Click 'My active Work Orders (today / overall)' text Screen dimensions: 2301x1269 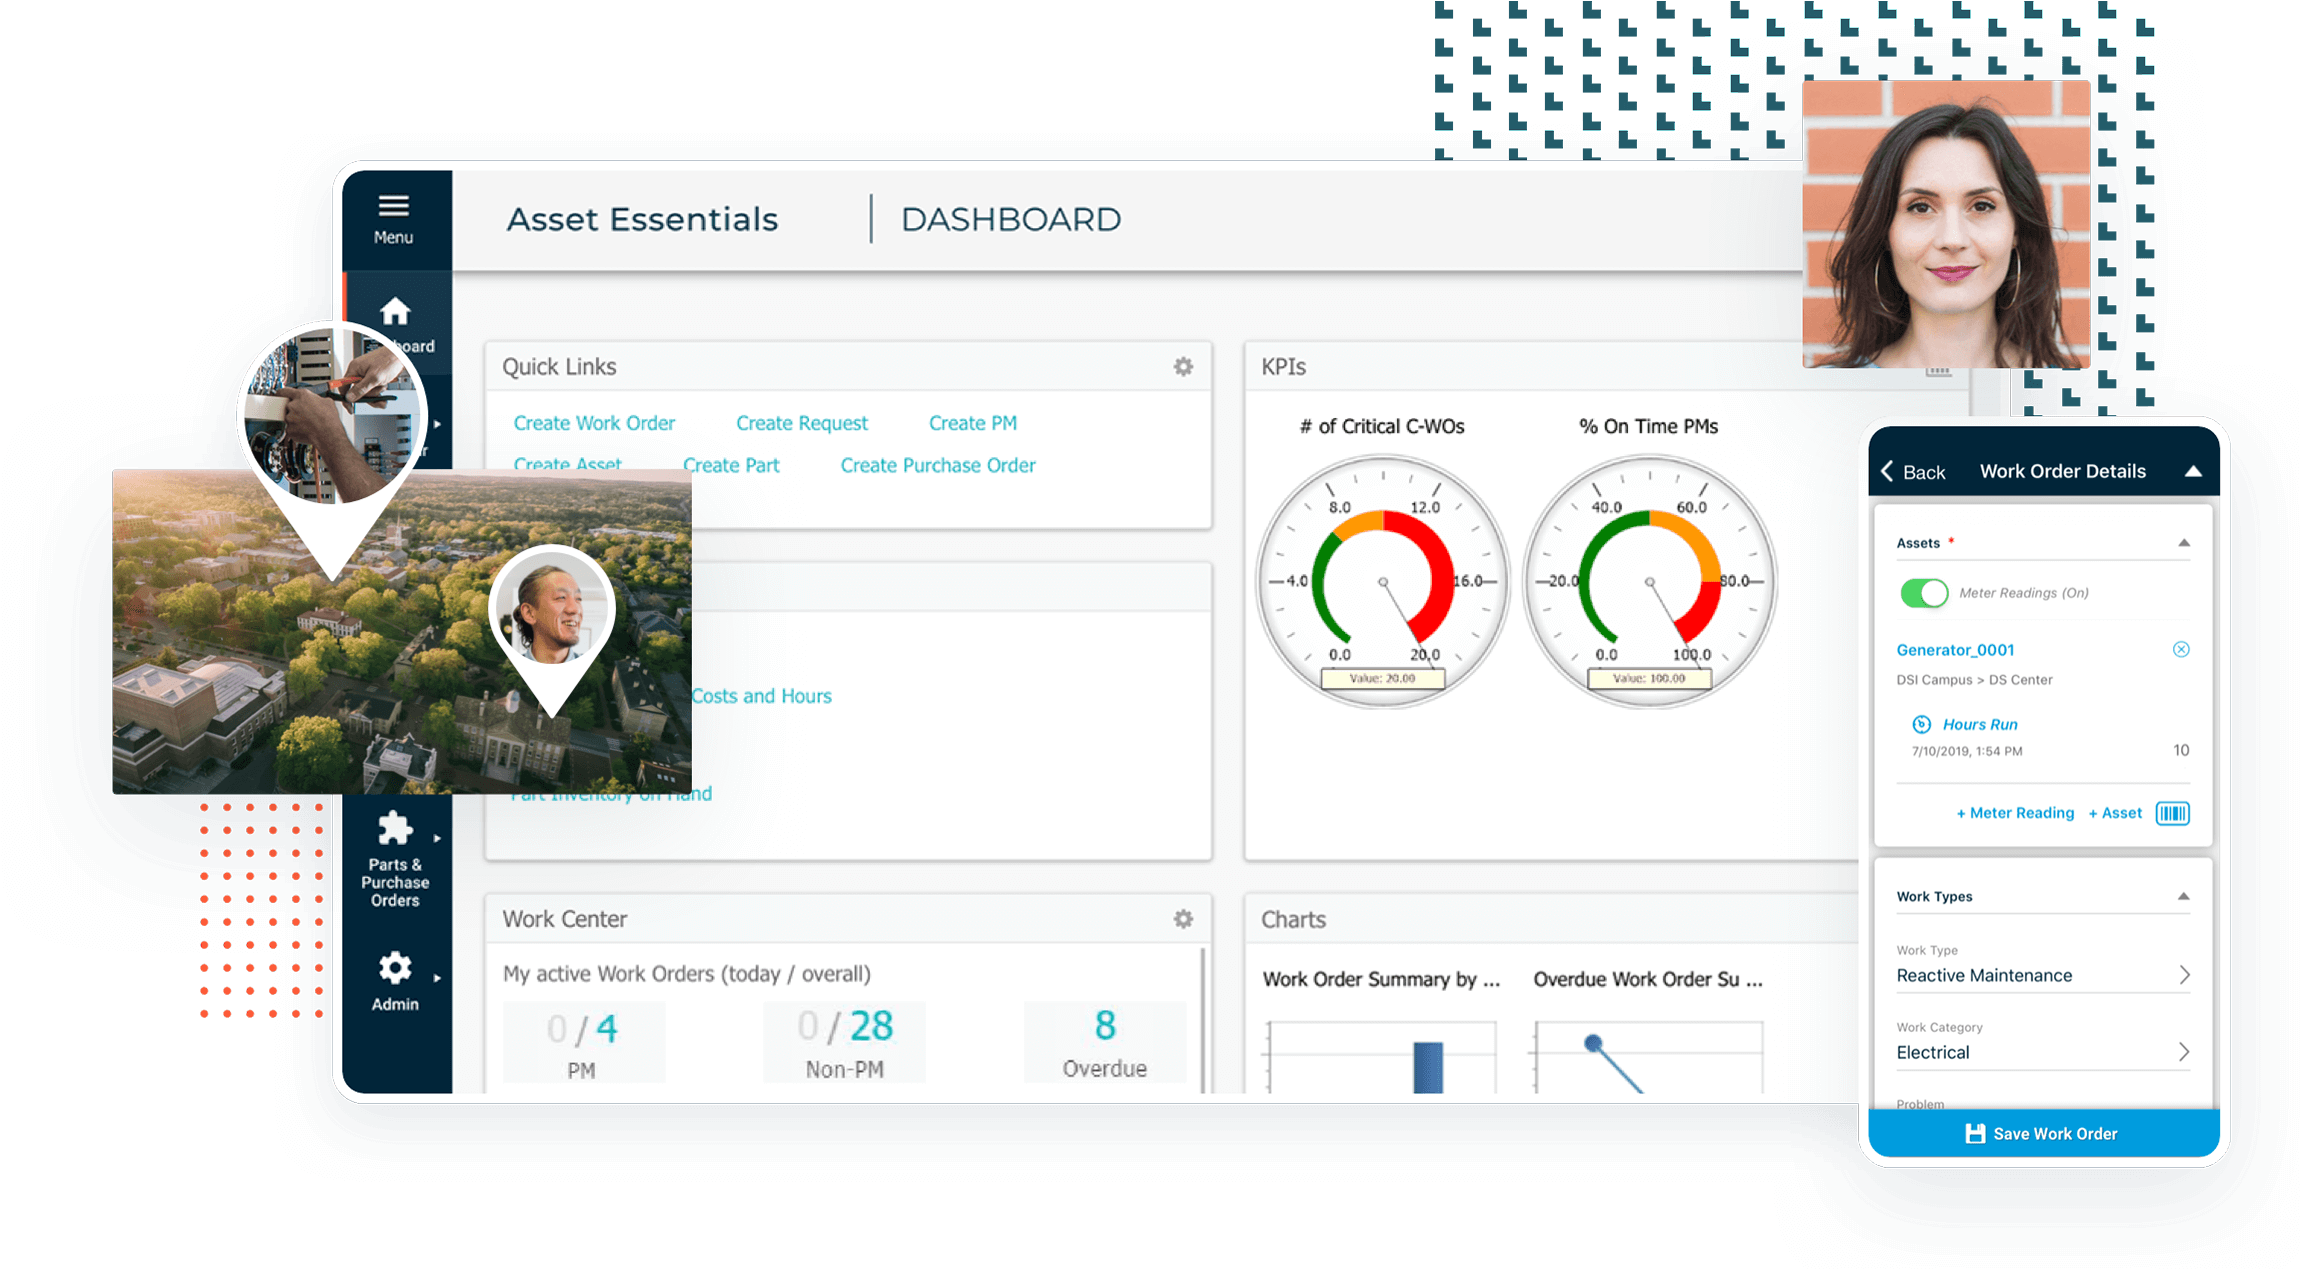(x=687, y=974)
